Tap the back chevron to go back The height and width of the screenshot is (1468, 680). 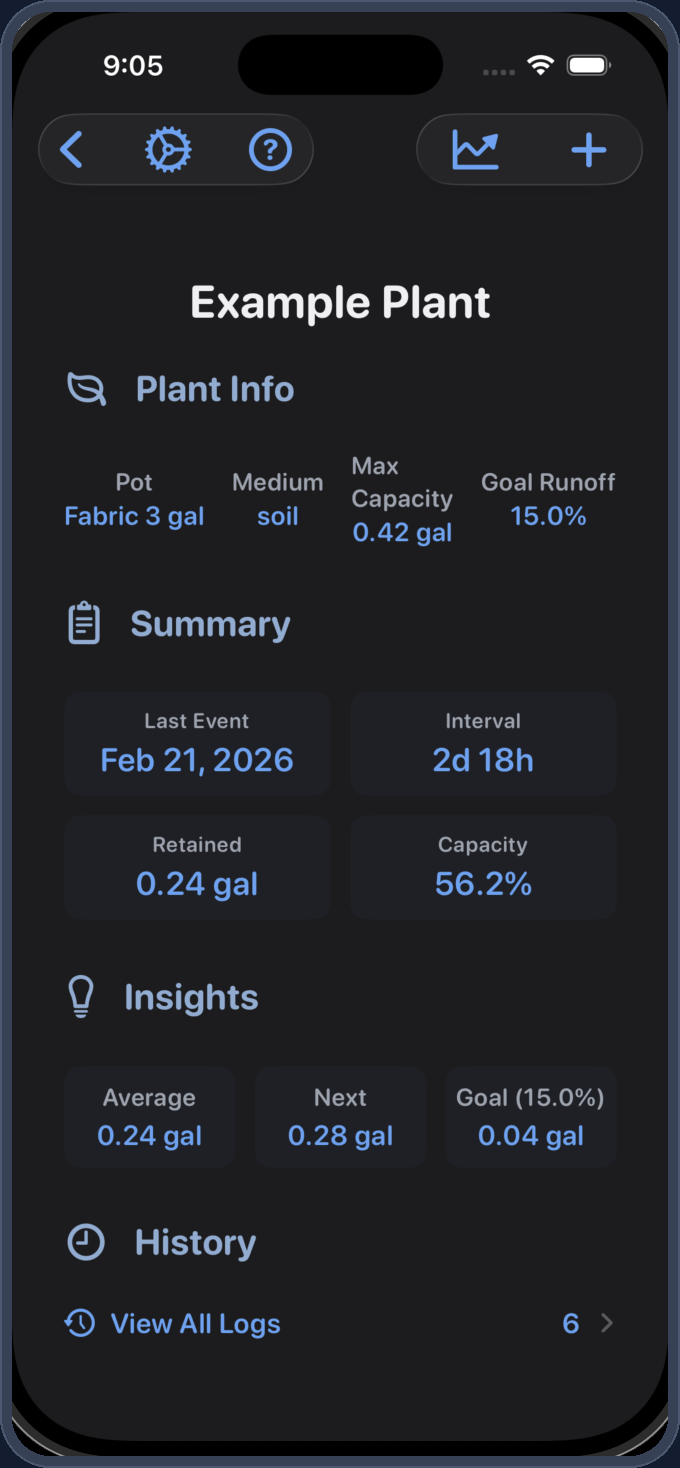(70, 149)
